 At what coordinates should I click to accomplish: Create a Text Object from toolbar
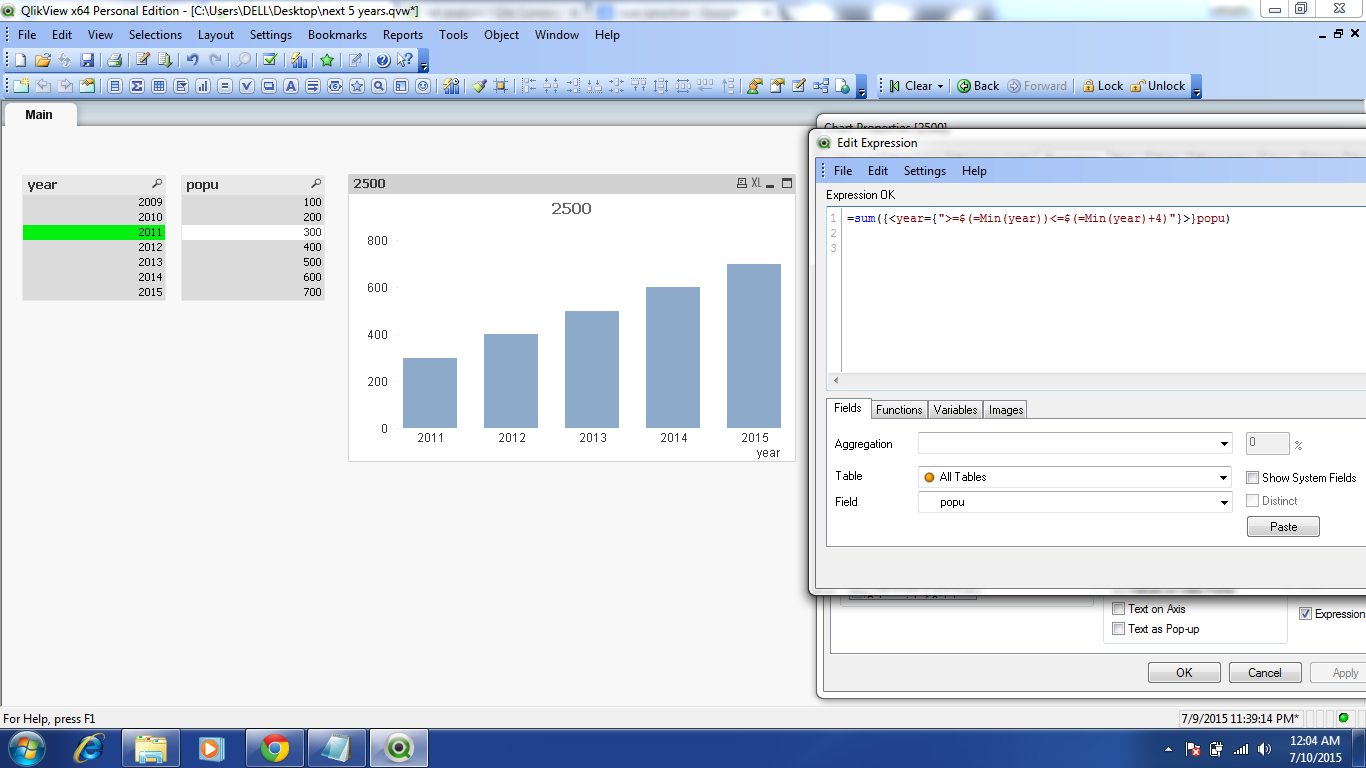(291, 86)
